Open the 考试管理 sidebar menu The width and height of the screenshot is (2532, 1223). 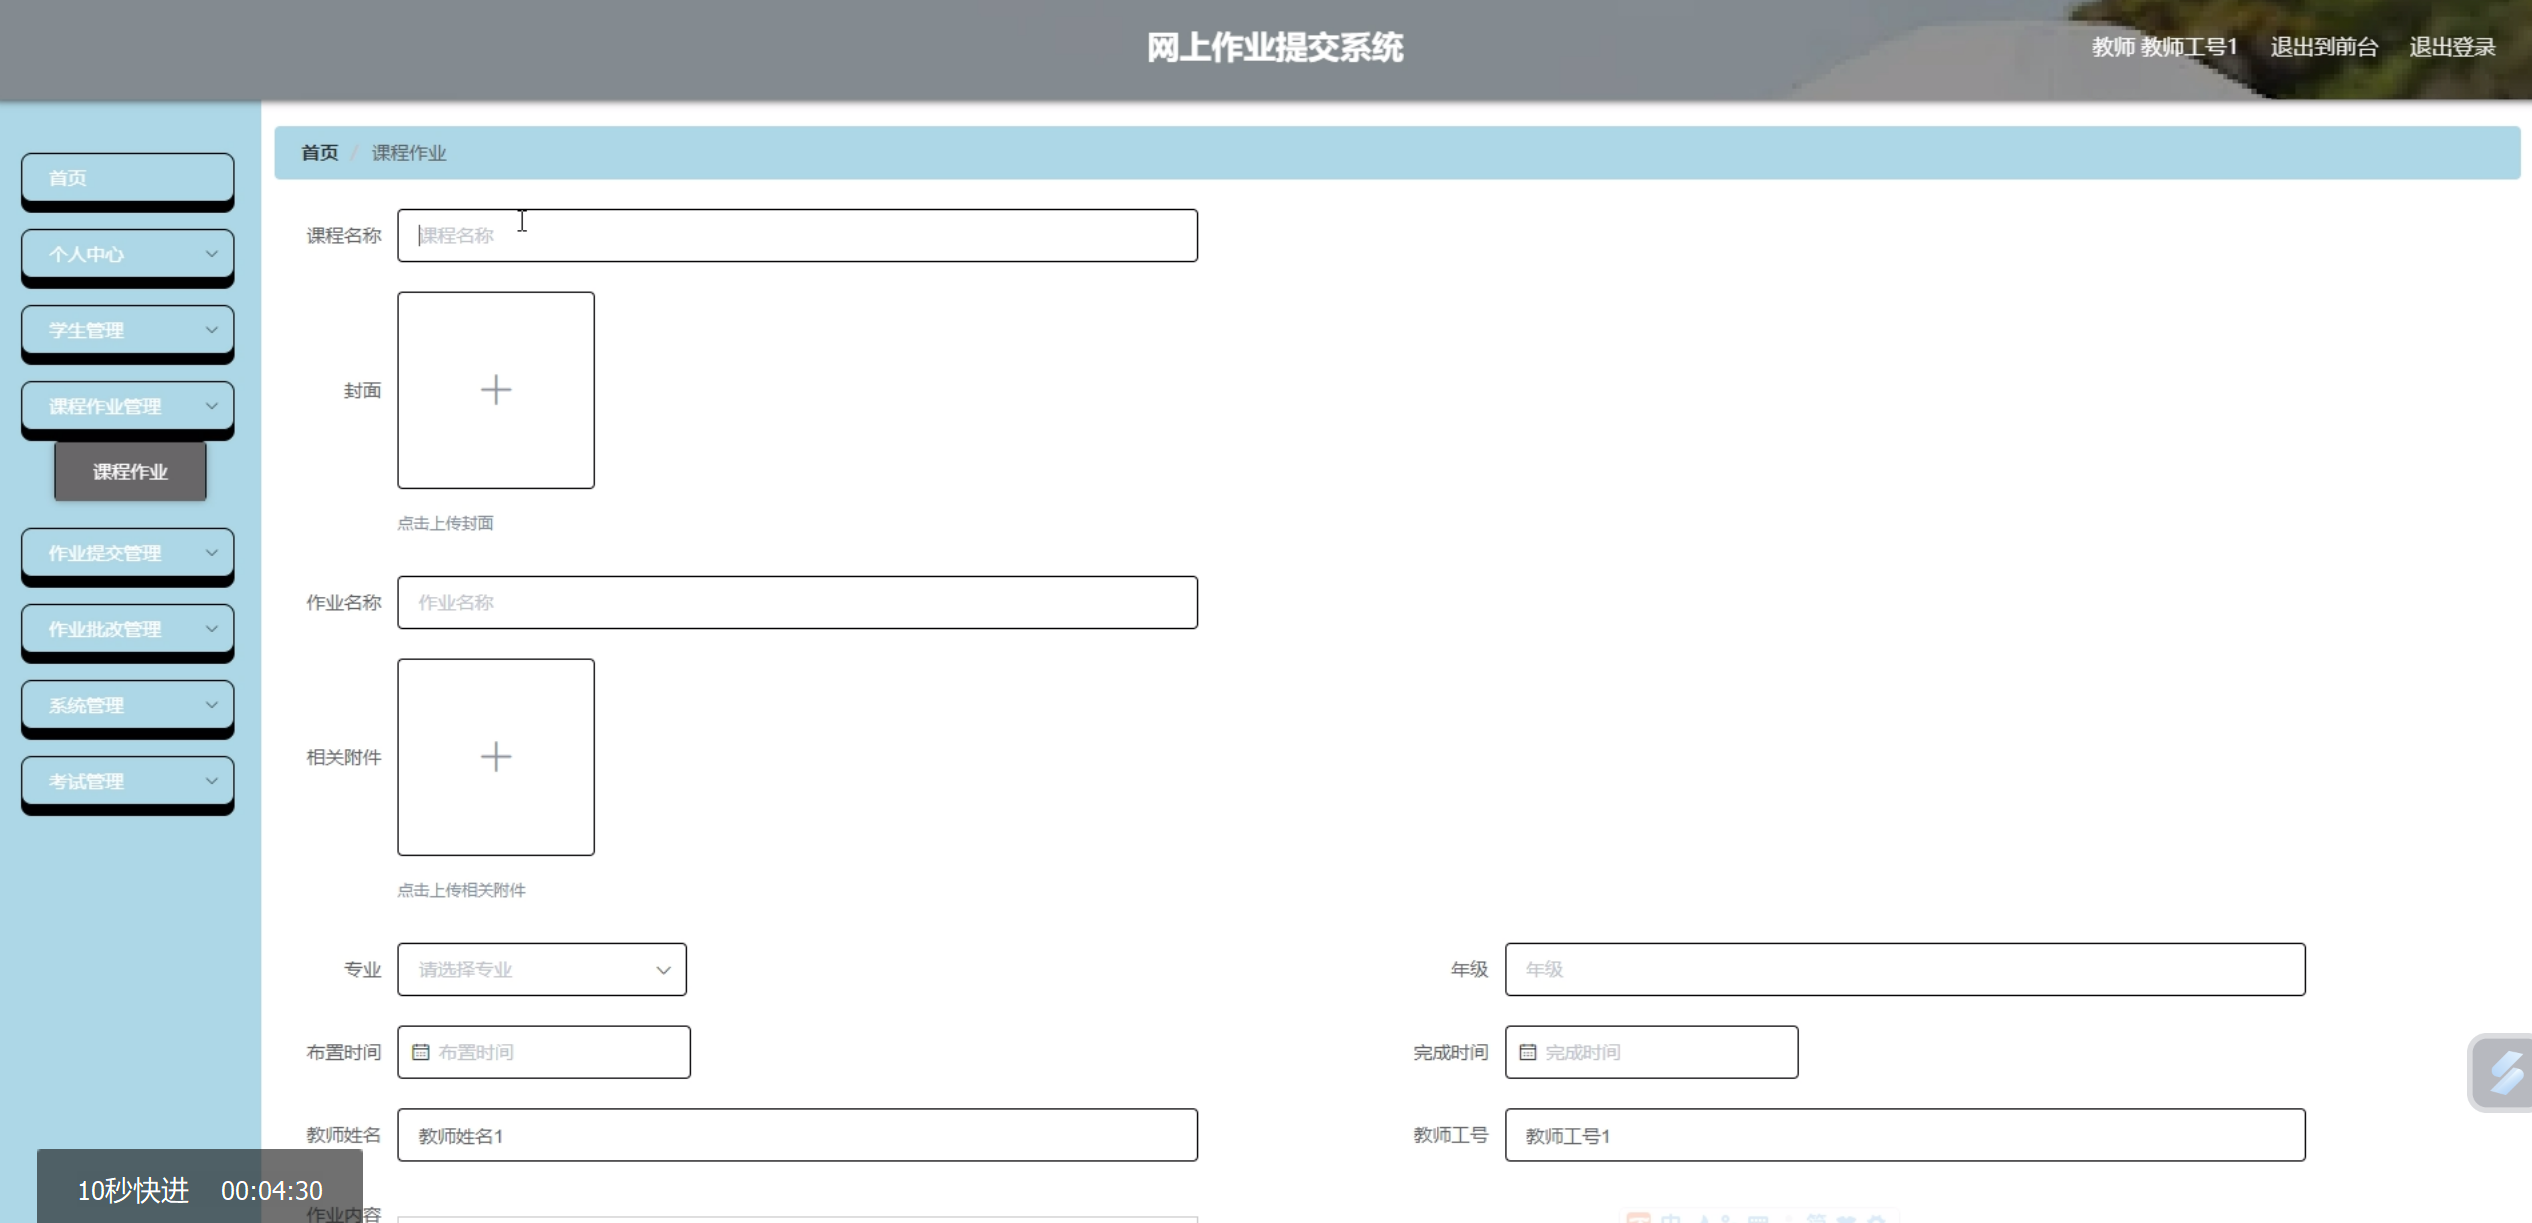127,781
